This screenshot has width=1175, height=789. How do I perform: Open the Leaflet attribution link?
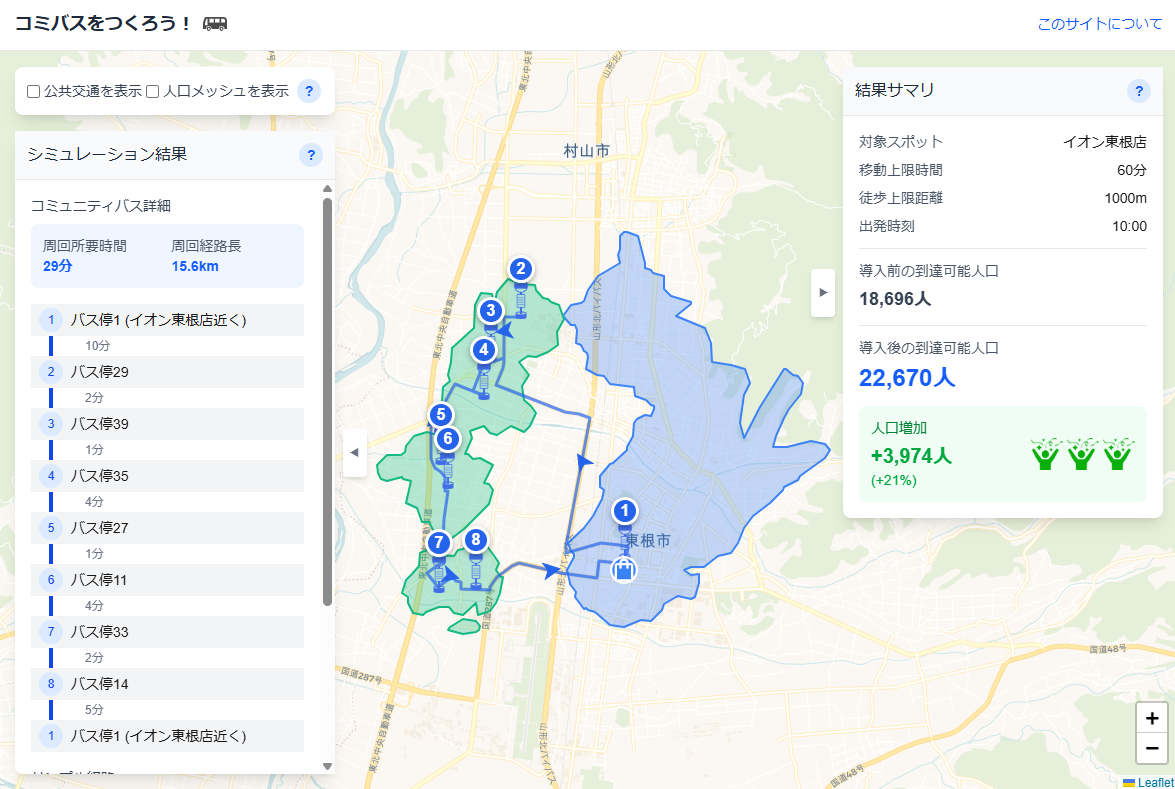coord(1154,782)
